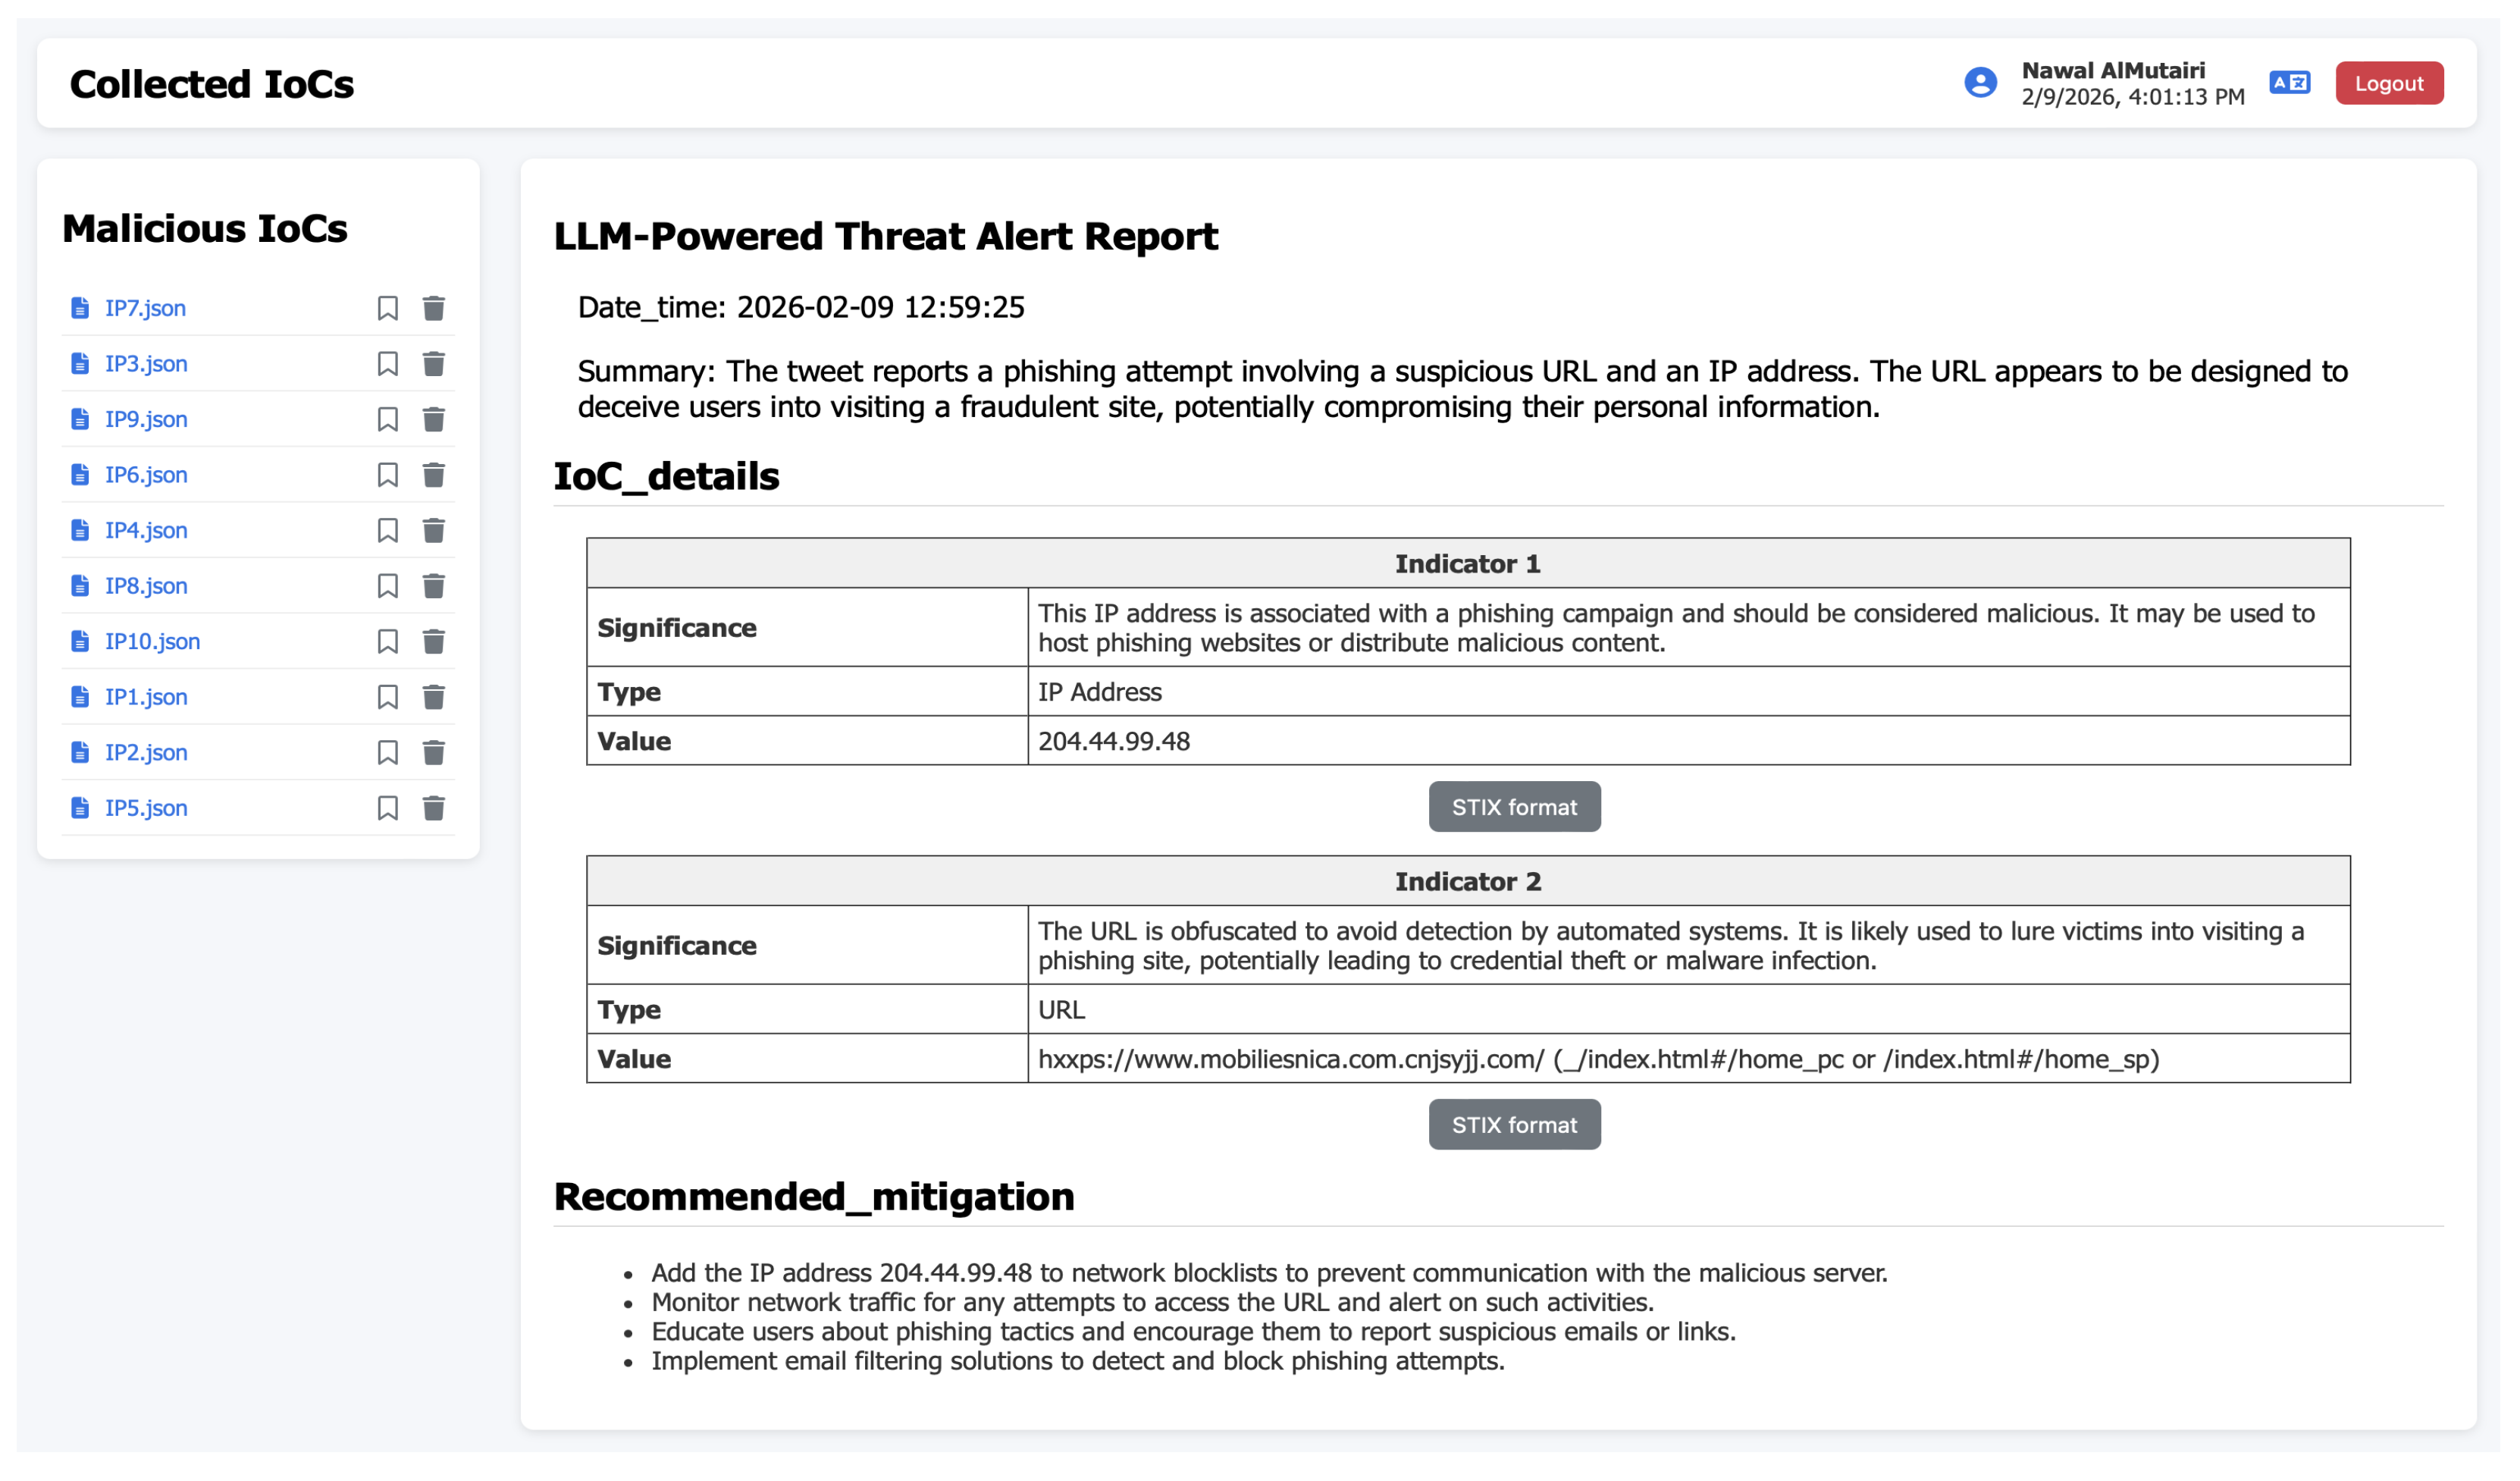Screen dimensions: 2520x1481
Task: Delete IP2.json using trash icon
Action: pos(433,752)
